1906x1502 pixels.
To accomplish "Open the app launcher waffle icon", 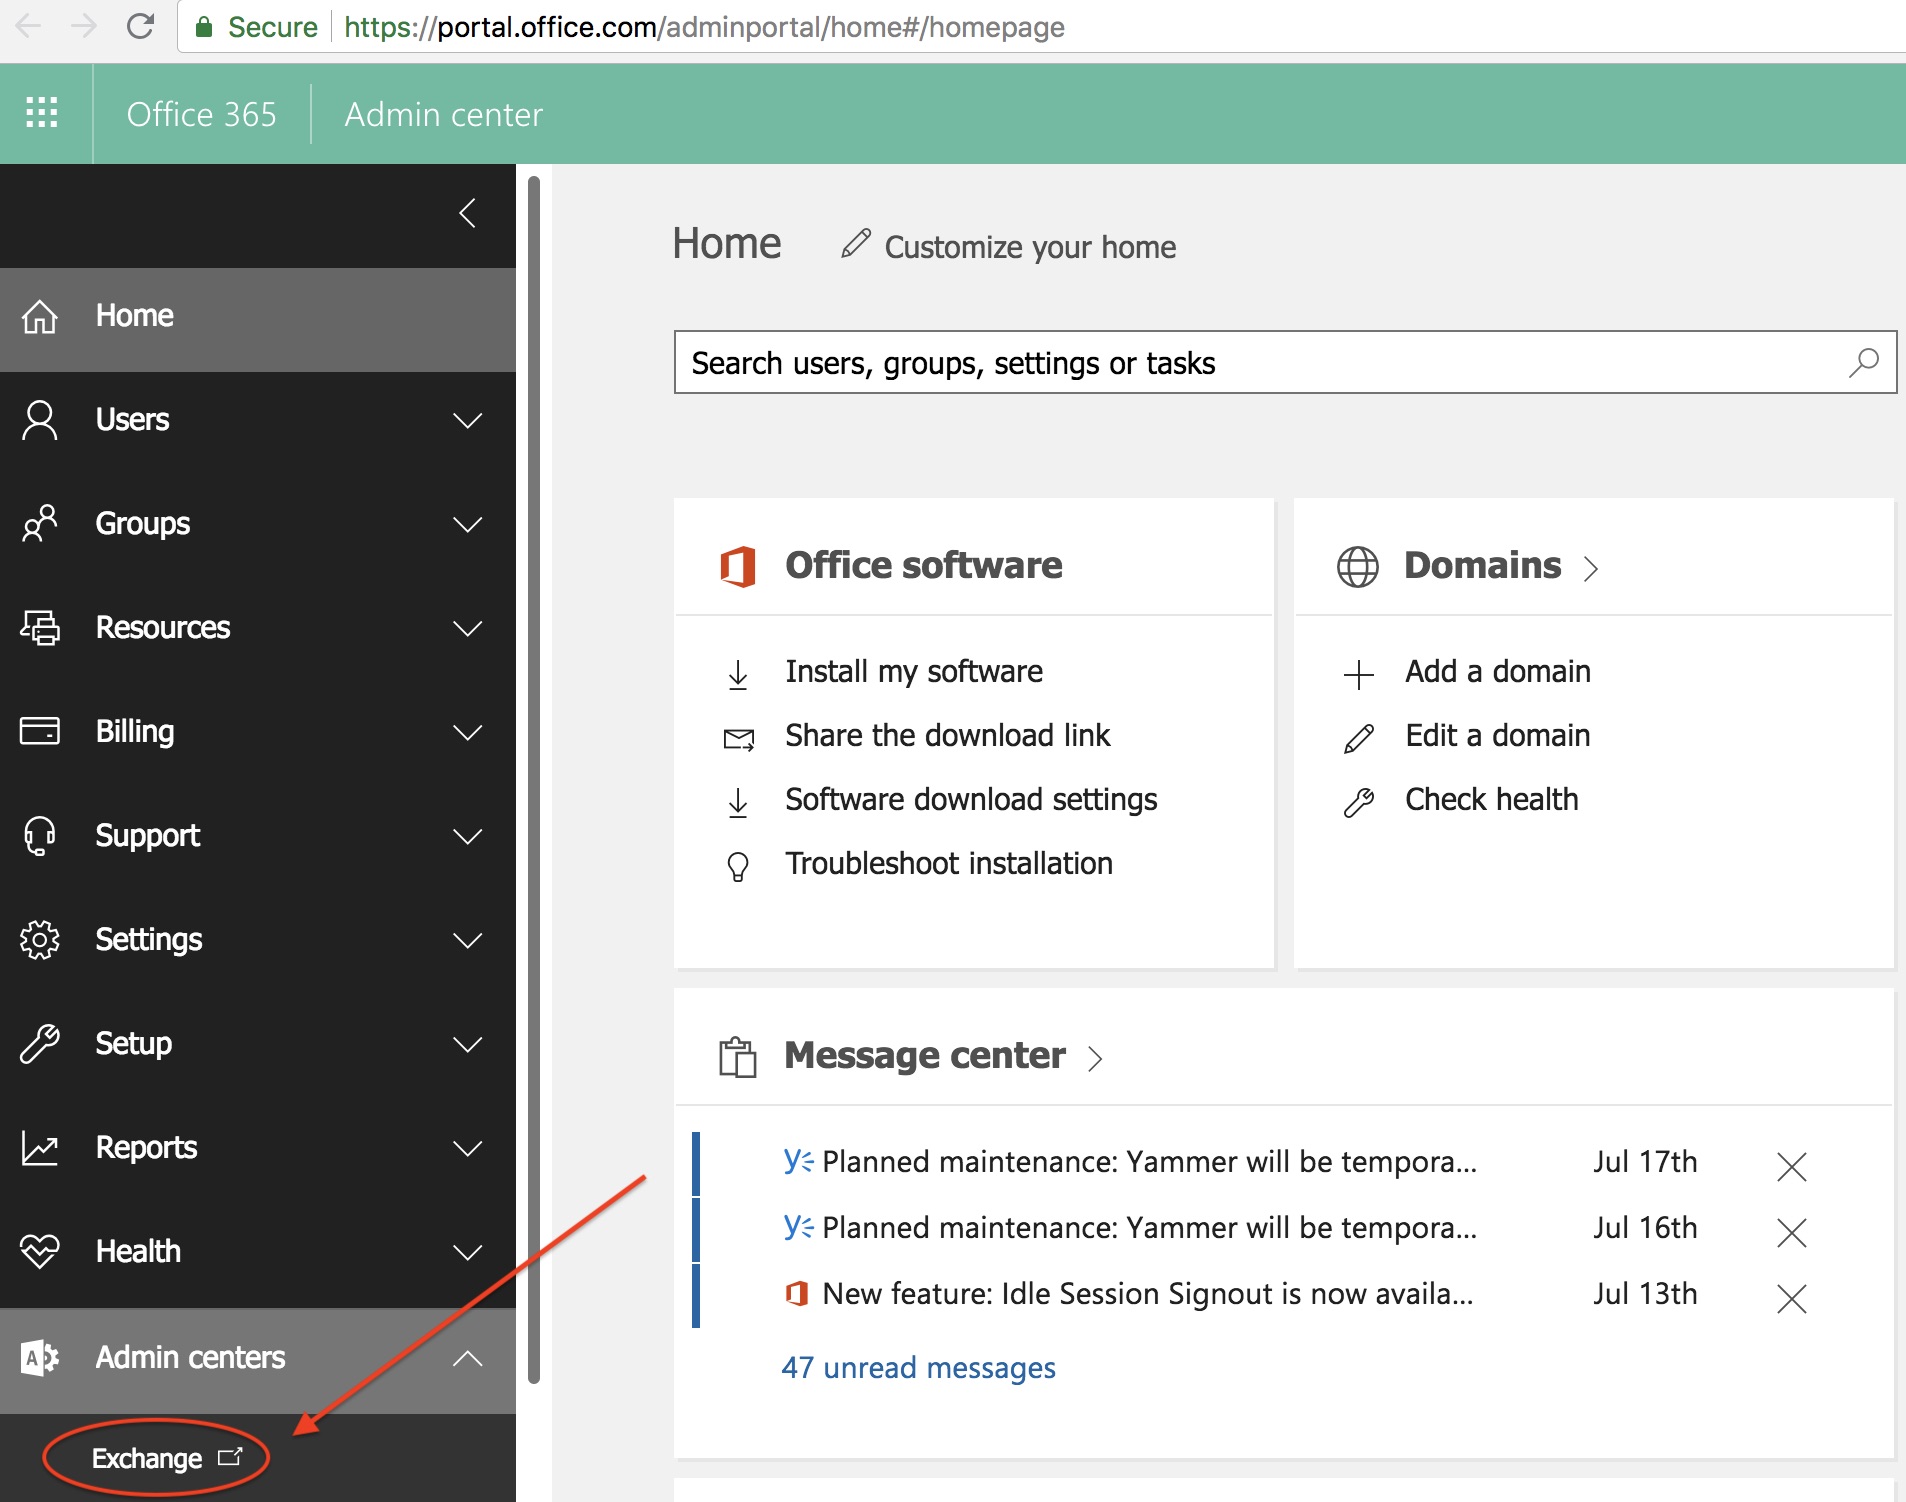I will (41, 113).
